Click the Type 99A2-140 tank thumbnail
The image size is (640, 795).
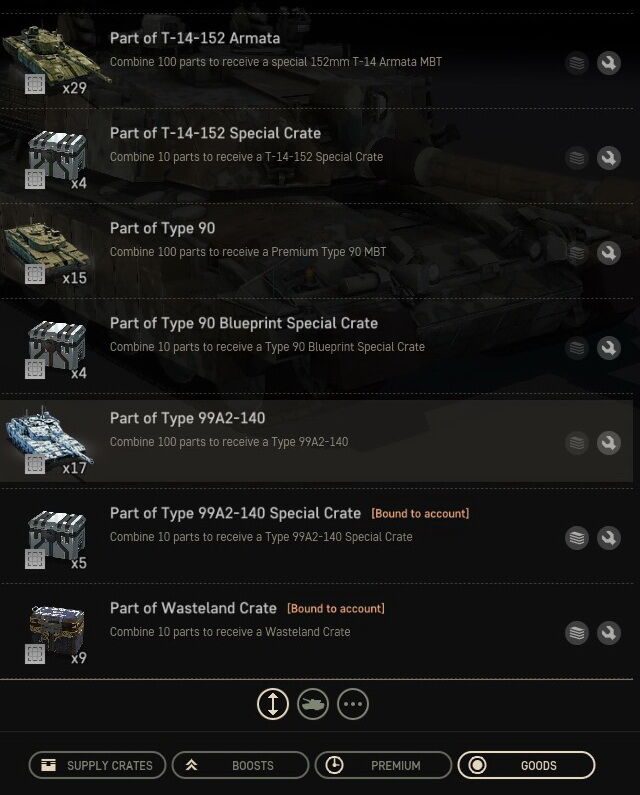coord(49,437)
